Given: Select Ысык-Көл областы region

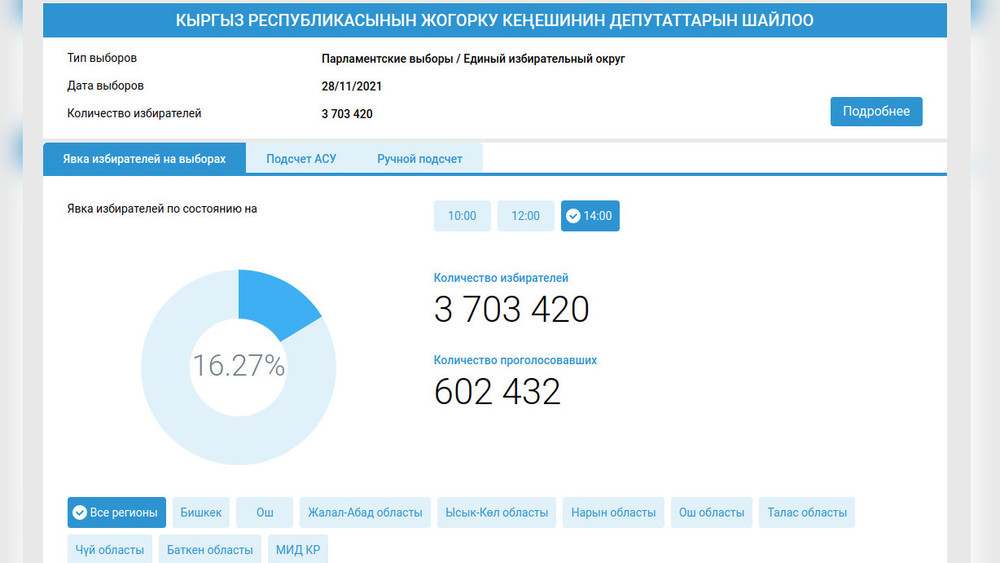Looking at the screenshot, I should point(496,513).
